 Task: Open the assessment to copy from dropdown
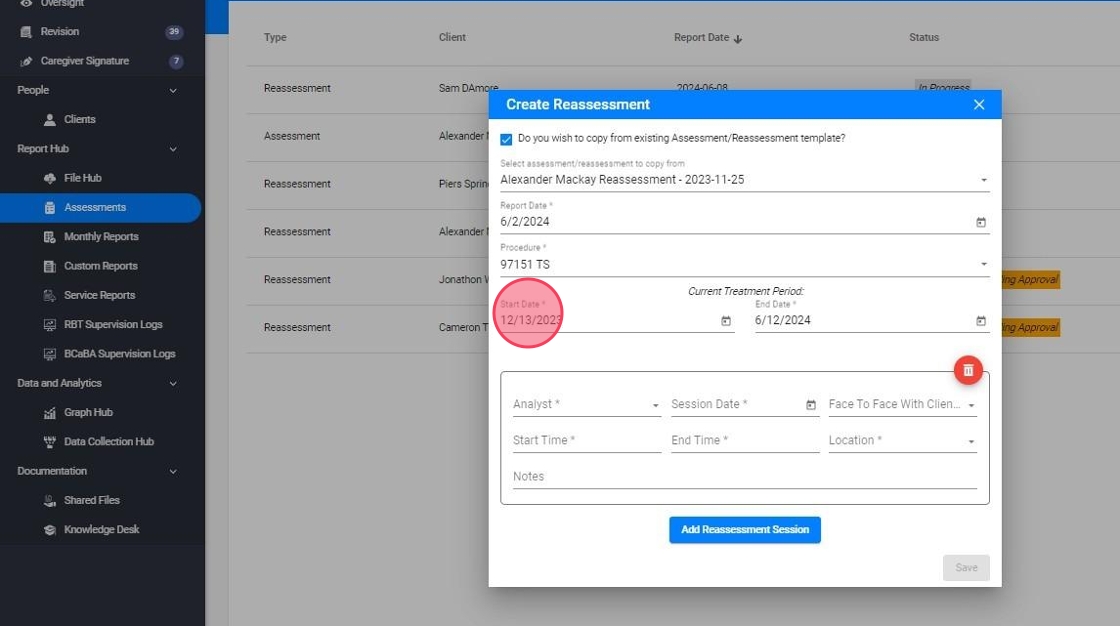point(984,180)
